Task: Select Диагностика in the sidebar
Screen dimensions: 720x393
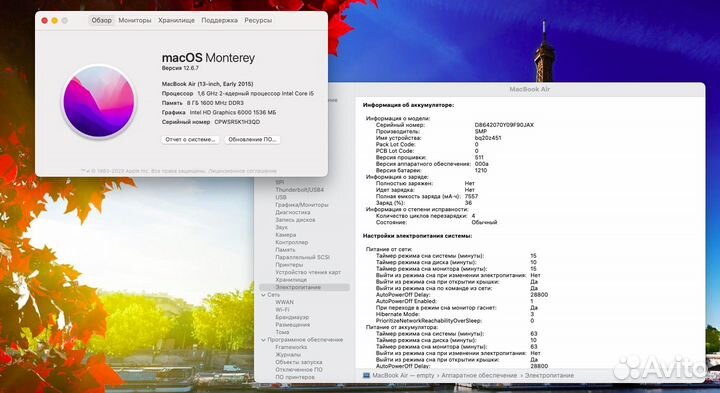Action: point(292,213)
